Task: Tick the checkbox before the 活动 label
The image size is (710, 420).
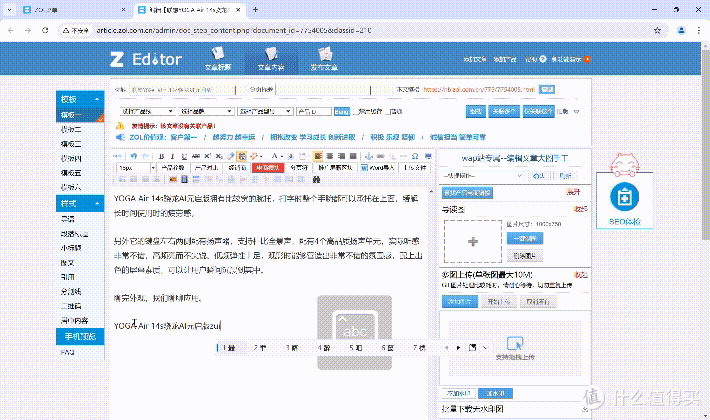Action: 386,111
